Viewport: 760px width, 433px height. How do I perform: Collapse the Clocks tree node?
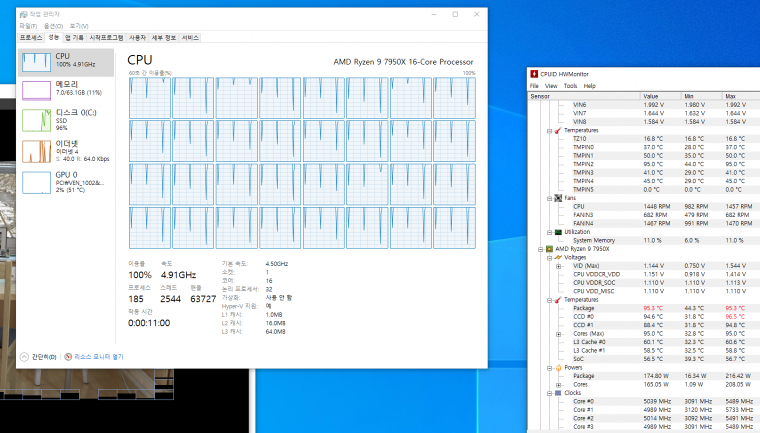[x=549, y=393]
